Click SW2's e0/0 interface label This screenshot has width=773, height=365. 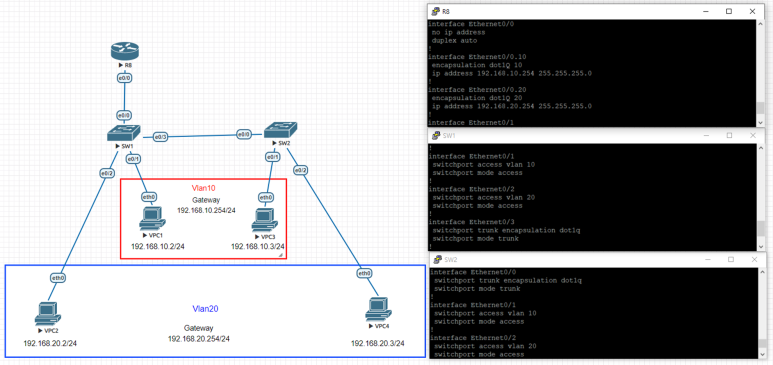click(244, 134)
